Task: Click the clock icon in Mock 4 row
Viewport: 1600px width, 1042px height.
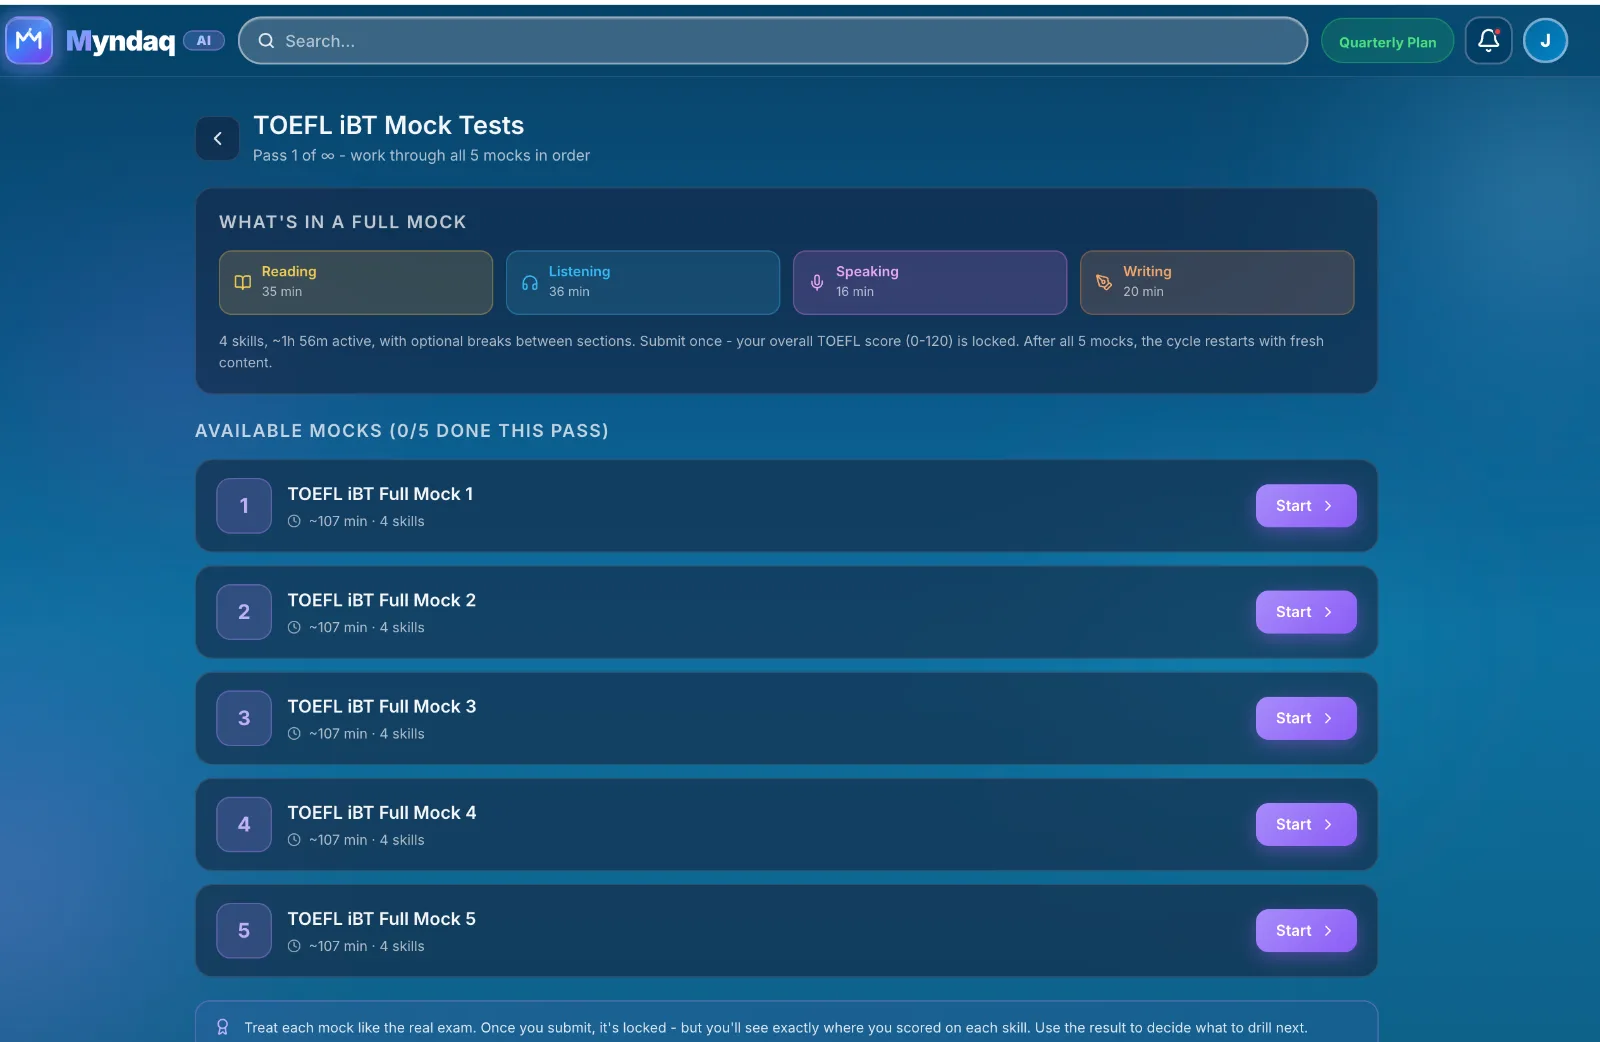Action: pyautogui.click(x=294, y=840)
